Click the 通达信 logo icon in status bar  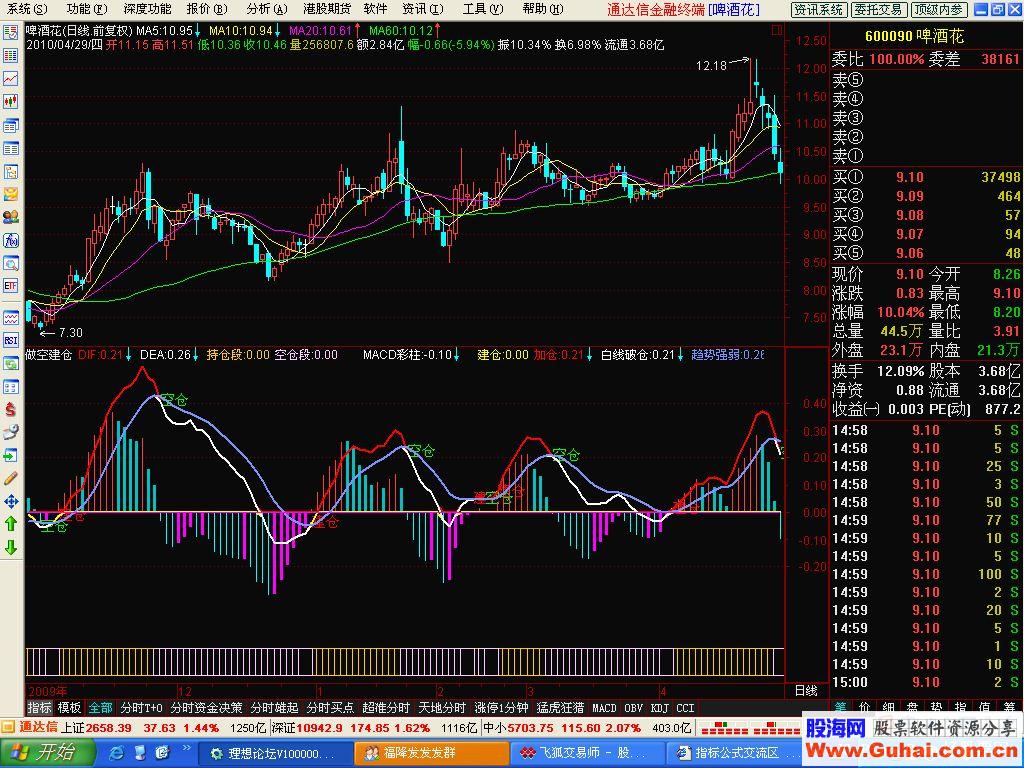[x=8, y=727]
